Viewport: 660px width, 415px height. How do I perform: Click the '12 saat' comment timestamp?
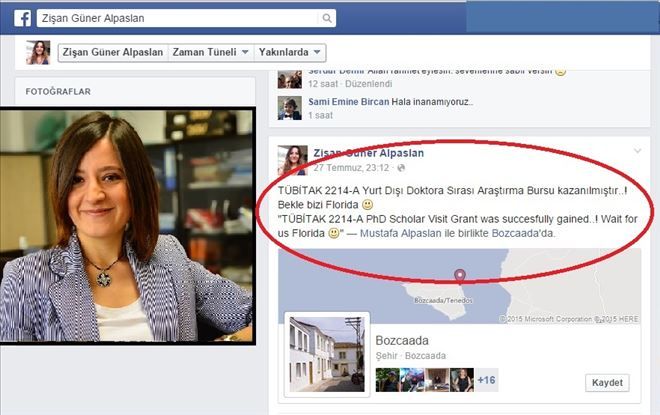tap(322, 84)
